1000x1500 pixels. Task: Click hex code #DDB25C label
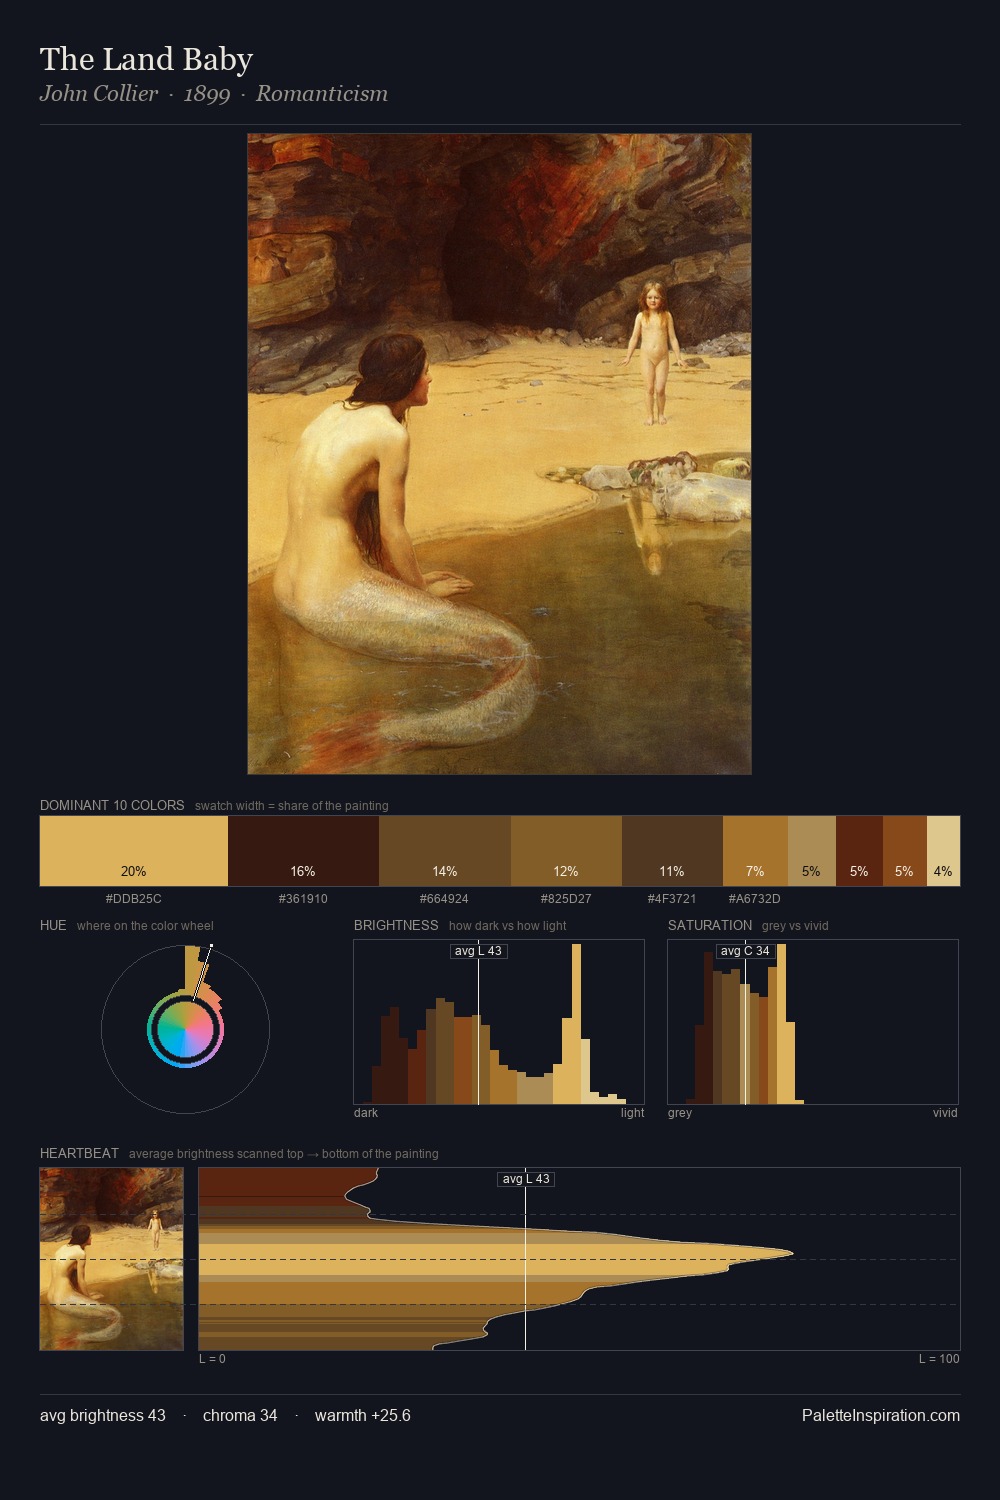134,899
